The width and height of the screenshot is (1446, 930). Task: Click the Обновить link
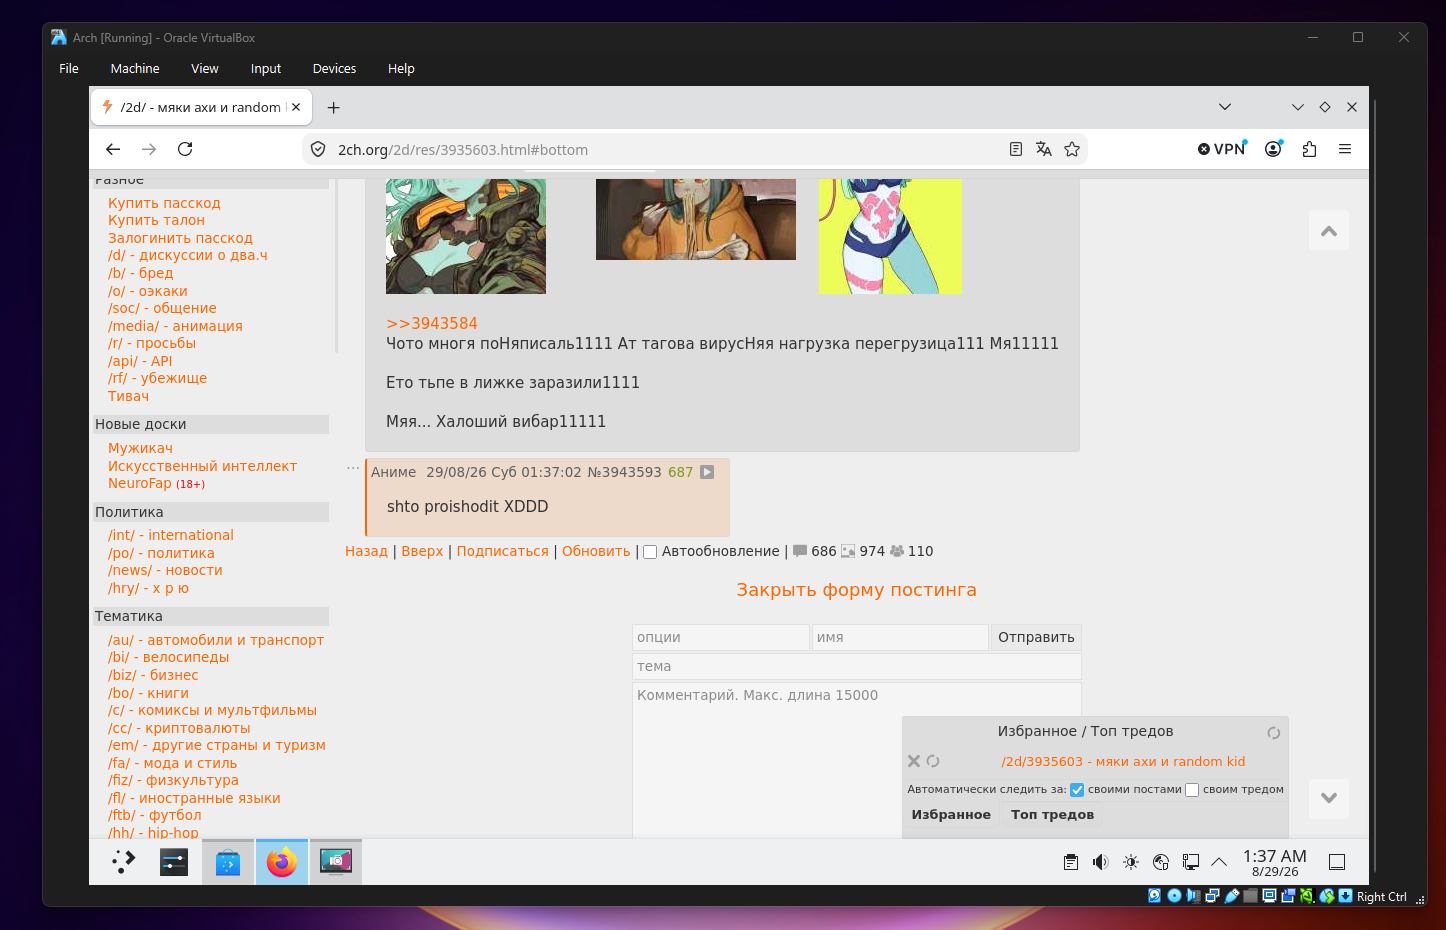pyautogui.click(x=596, y=551)
